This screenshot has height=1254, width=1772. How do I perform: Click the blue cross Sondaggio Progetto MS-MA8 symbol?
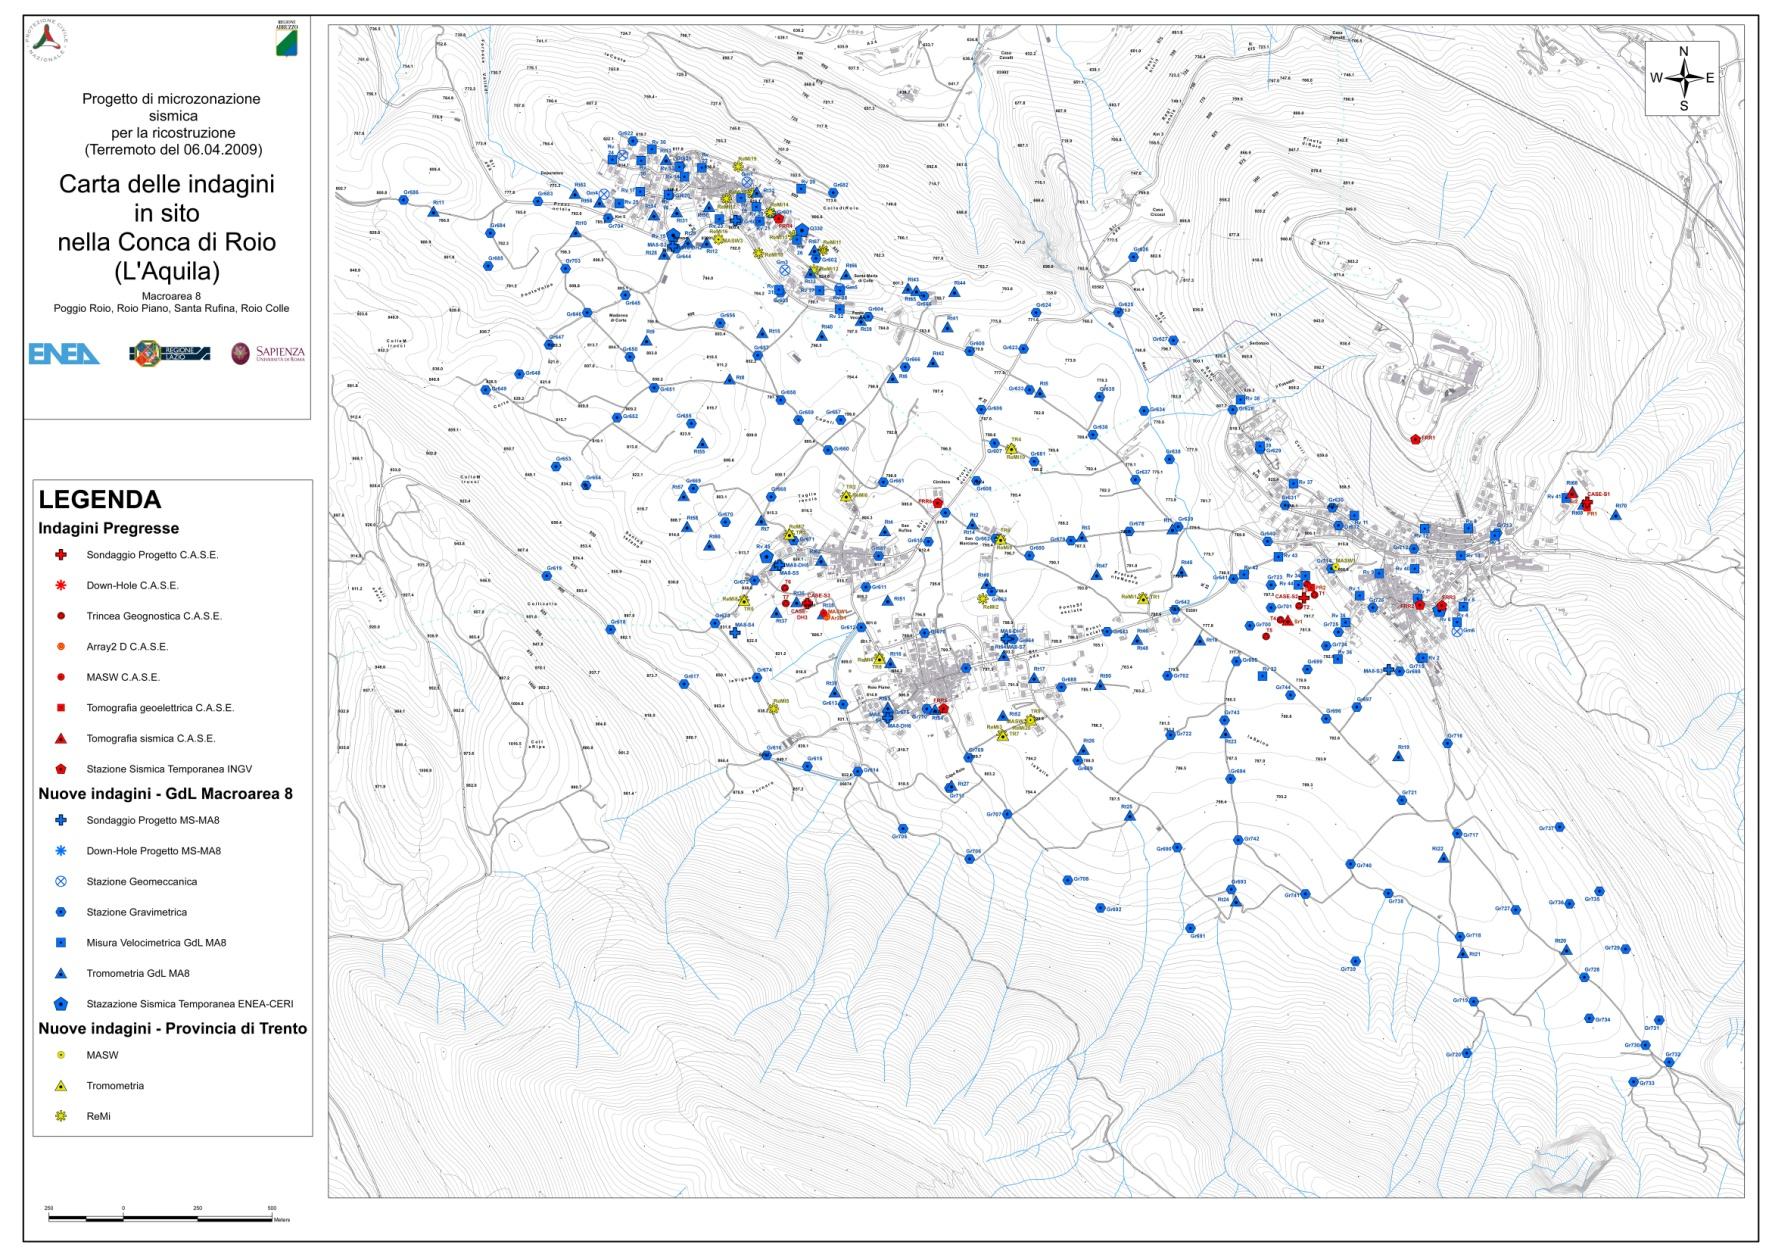pos(61,820)
